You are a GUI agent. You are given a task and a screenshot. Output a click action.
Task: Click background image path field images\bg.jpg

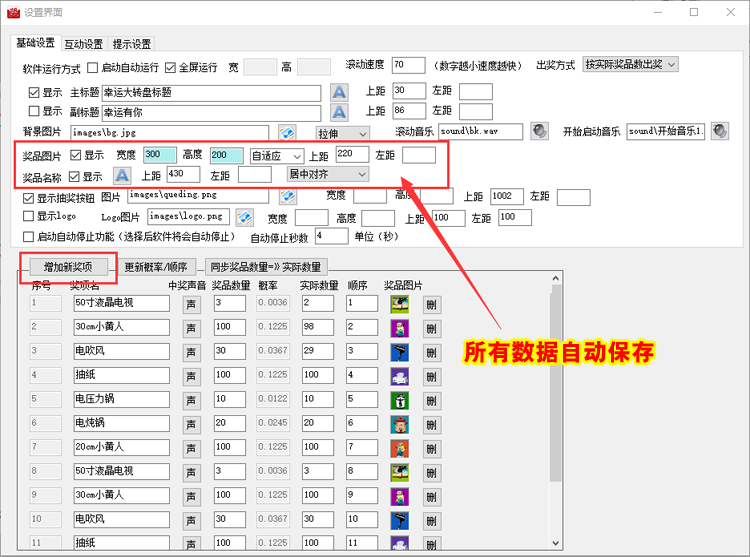[169, 133]
